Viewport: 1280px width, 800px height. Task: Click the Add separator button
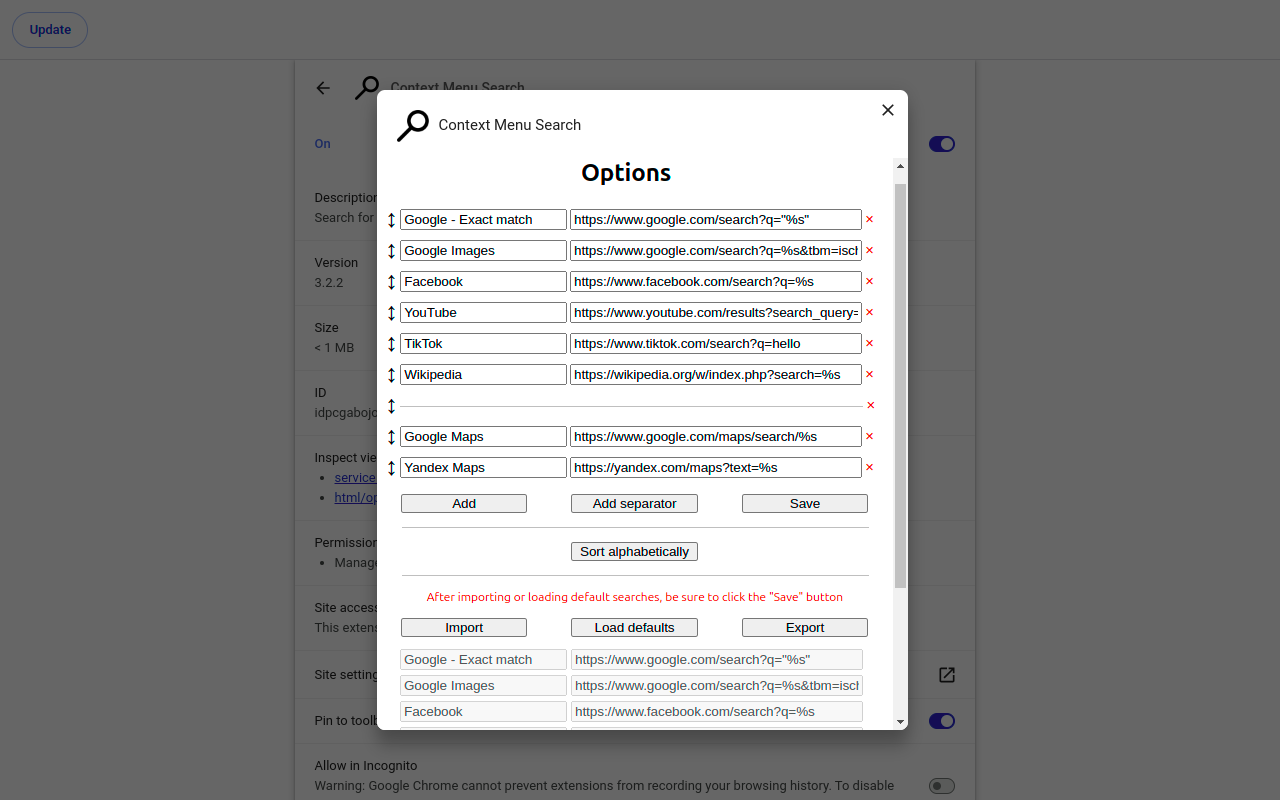click(x=634, y=504)
